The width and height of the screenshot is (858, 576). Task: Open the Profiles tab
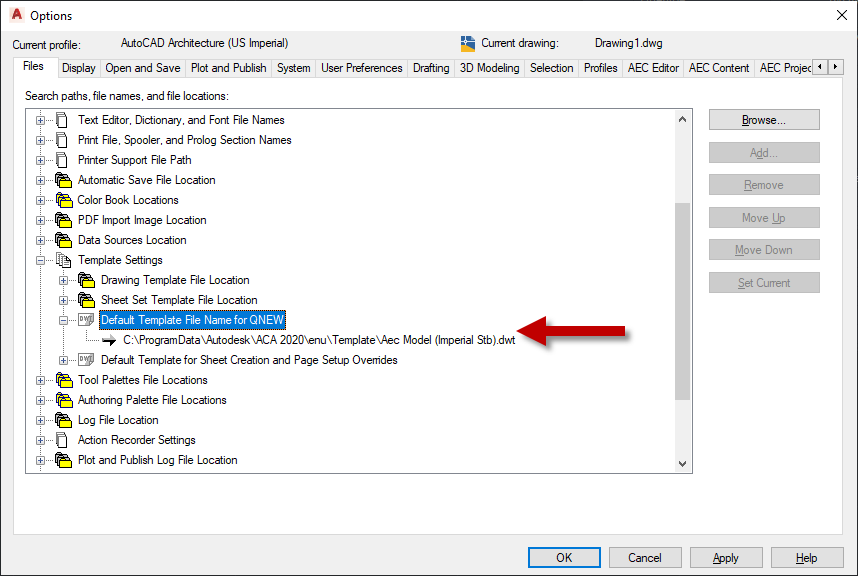click(600, 68)
